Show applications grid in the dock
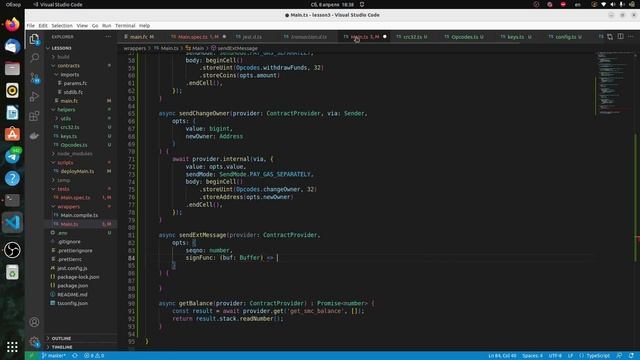The width and height of the screenshot is (640, 360). tap(12, 347)
